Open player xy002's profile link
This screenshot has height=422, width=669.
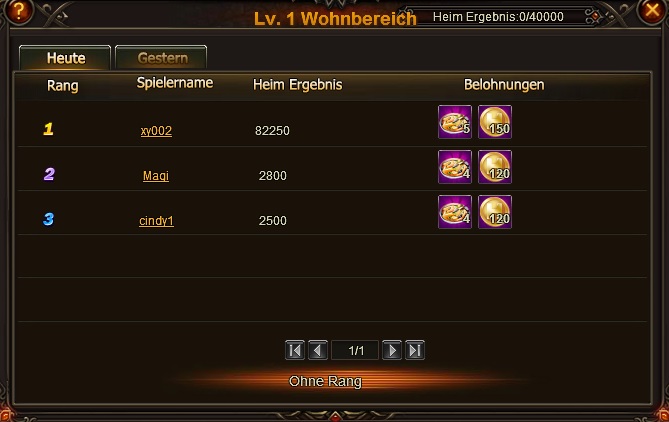pos(156,131)
